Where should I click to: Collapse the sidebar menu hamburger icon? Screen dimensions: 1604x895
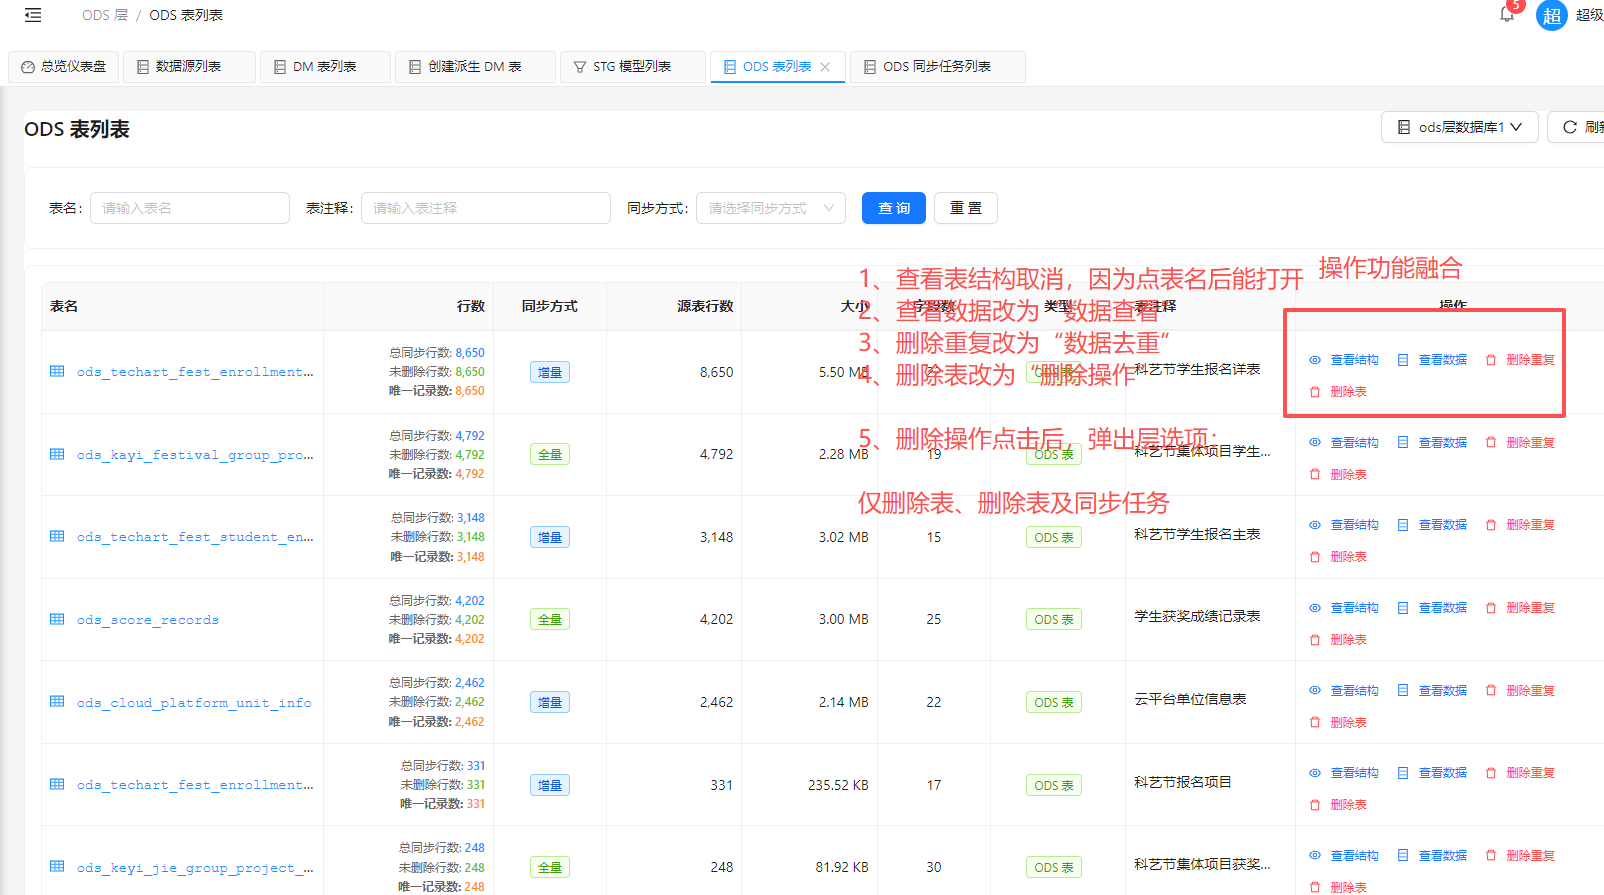pyautogui.click(x=33, y=15)
